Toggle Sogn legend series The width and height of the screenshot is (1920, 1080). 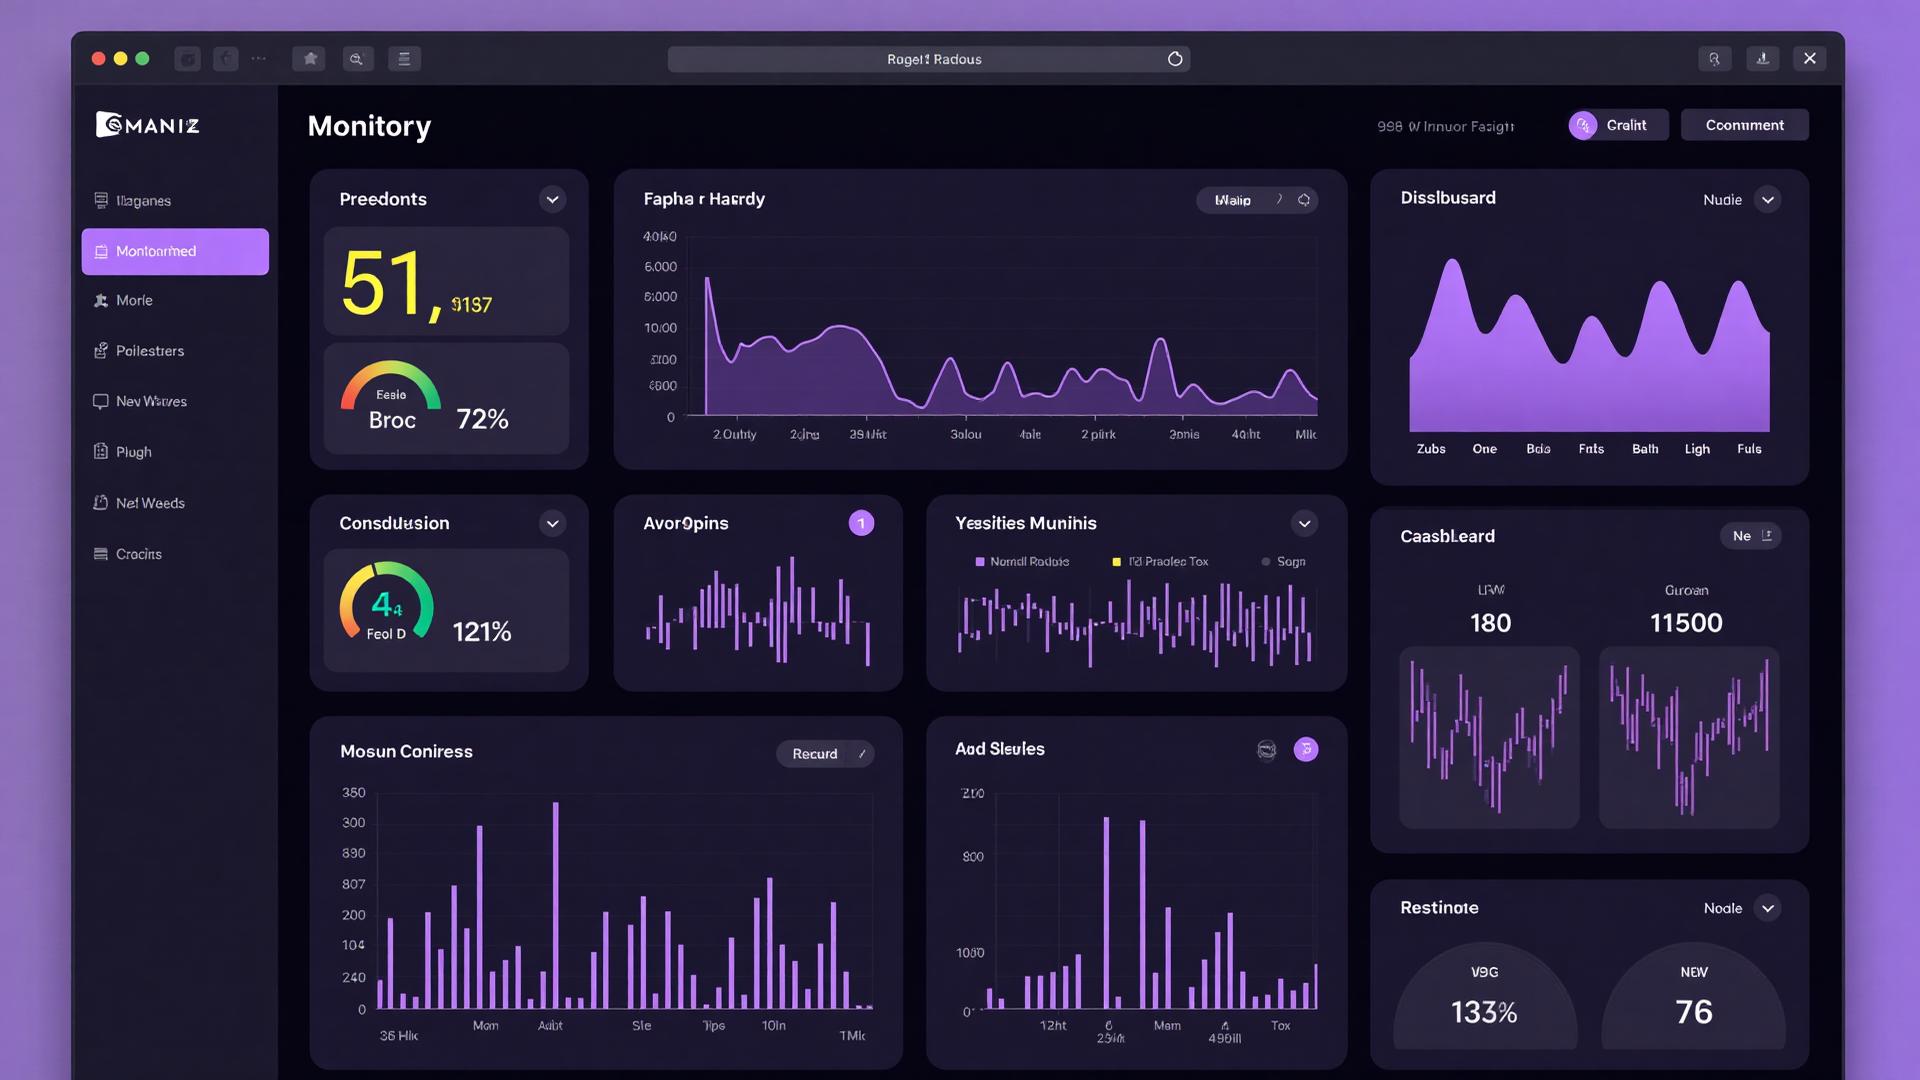coord(1283,562)
